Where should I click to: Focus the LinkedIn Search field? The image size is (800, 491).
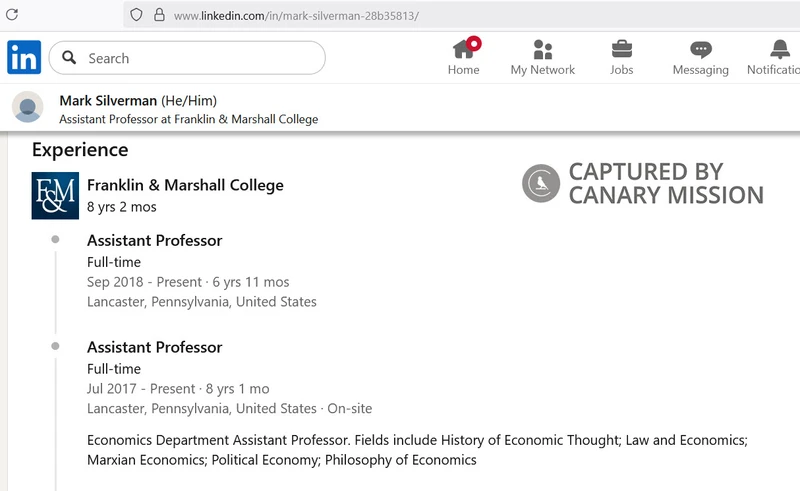click(200, 58)
